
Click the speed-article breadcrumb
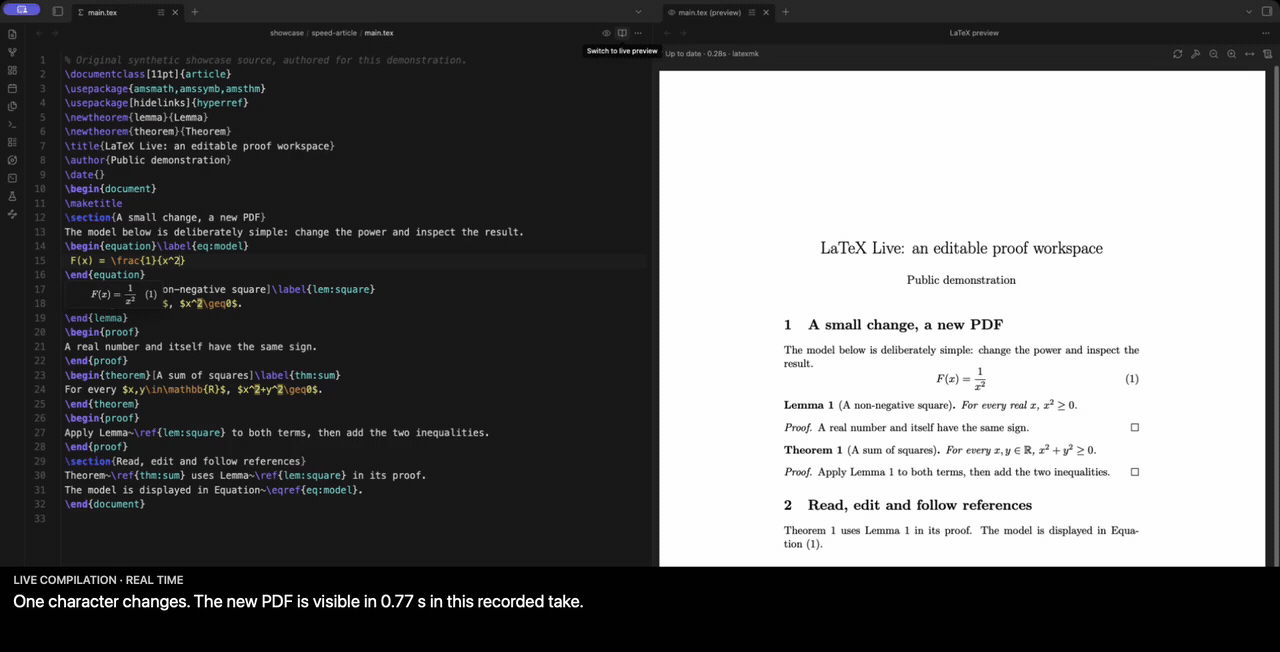[334, 33]
